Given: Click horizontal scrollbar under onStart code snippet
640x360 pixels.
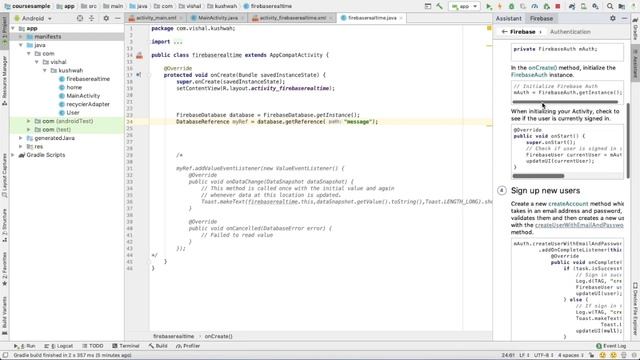Looking at the screenshot, I should click(x=538, y=176).
